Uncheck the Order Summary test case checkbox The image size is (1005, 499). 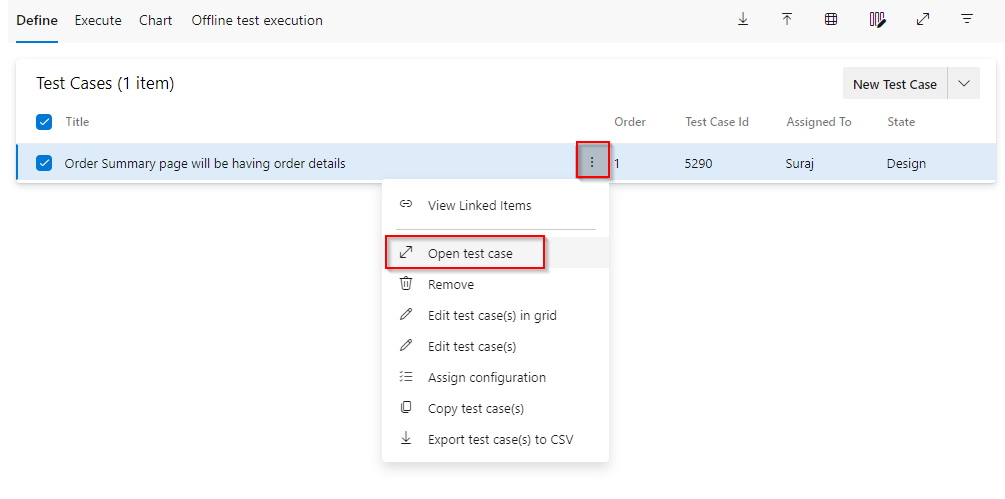44,163
